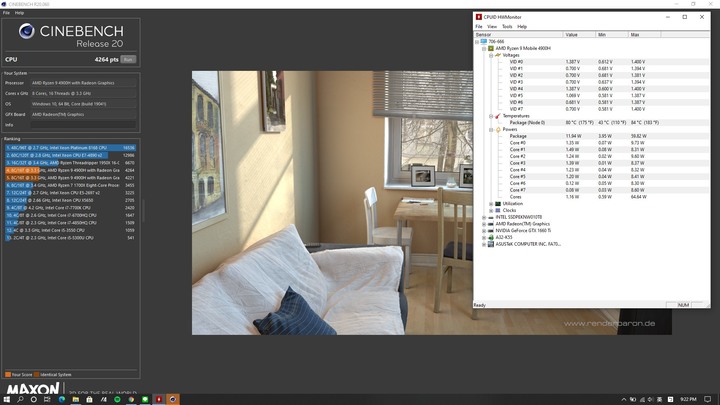Image resolution: width=720 pixels, height=405 pixels.
Task: Expand the Utilization section
Action: coord(491,203)
